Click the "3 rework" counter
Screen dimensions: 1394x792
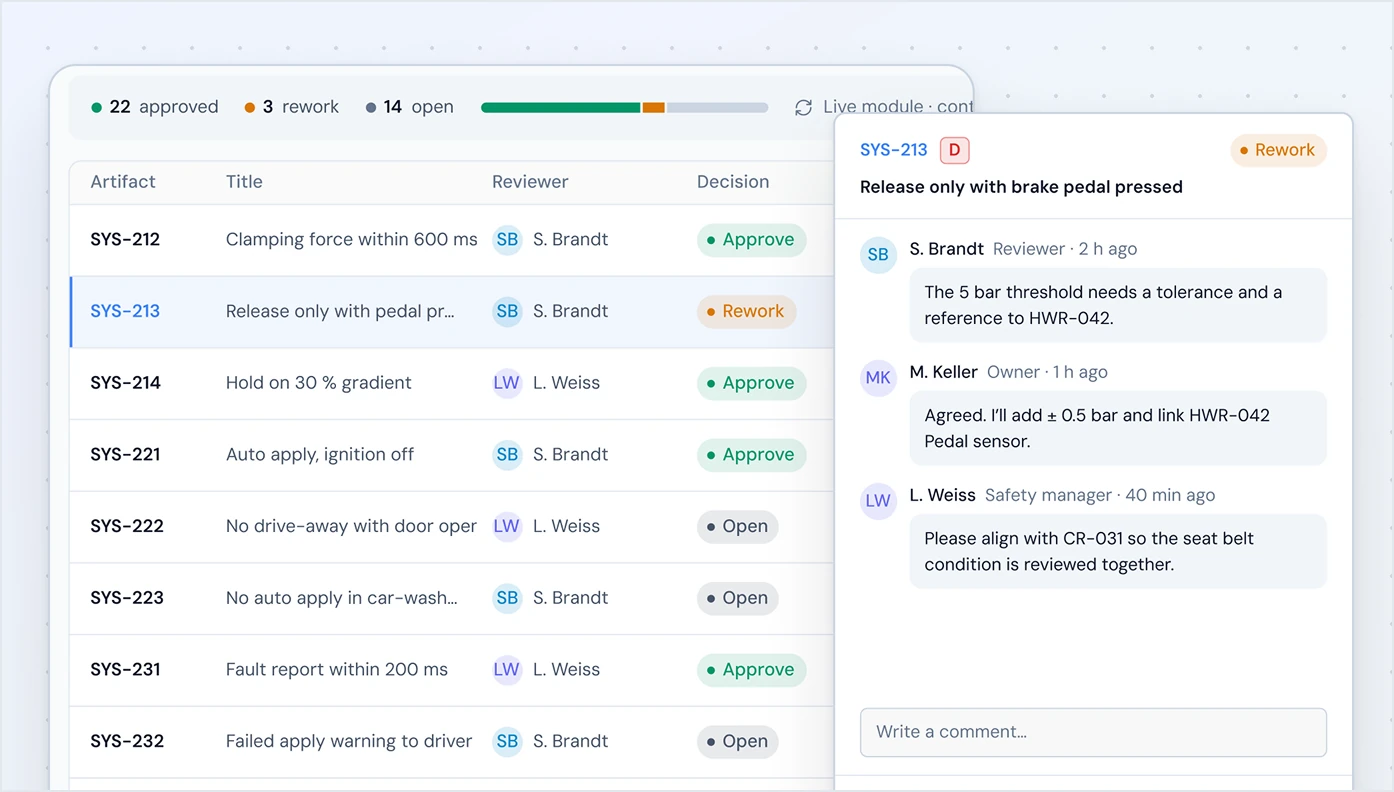click(292, 107)
